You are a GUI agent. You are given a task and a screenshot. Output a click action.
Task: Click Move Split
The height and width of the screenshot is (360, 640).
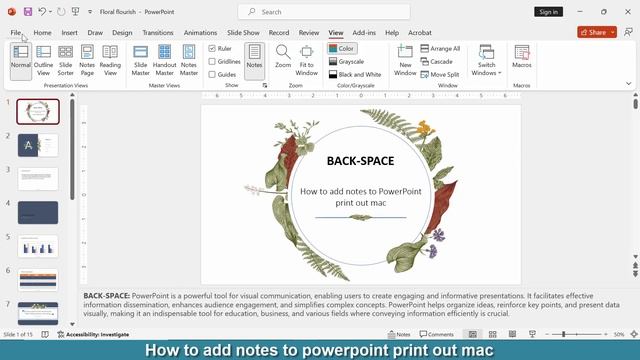pyautogui.click(x=440, y=75)
